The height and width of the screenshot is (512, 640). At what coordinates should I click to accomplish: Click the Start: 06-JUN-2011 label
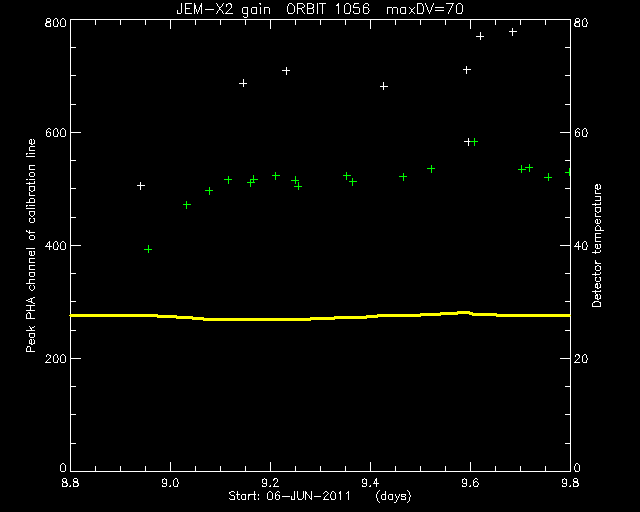pyautogui.click(x=289, y=496)
